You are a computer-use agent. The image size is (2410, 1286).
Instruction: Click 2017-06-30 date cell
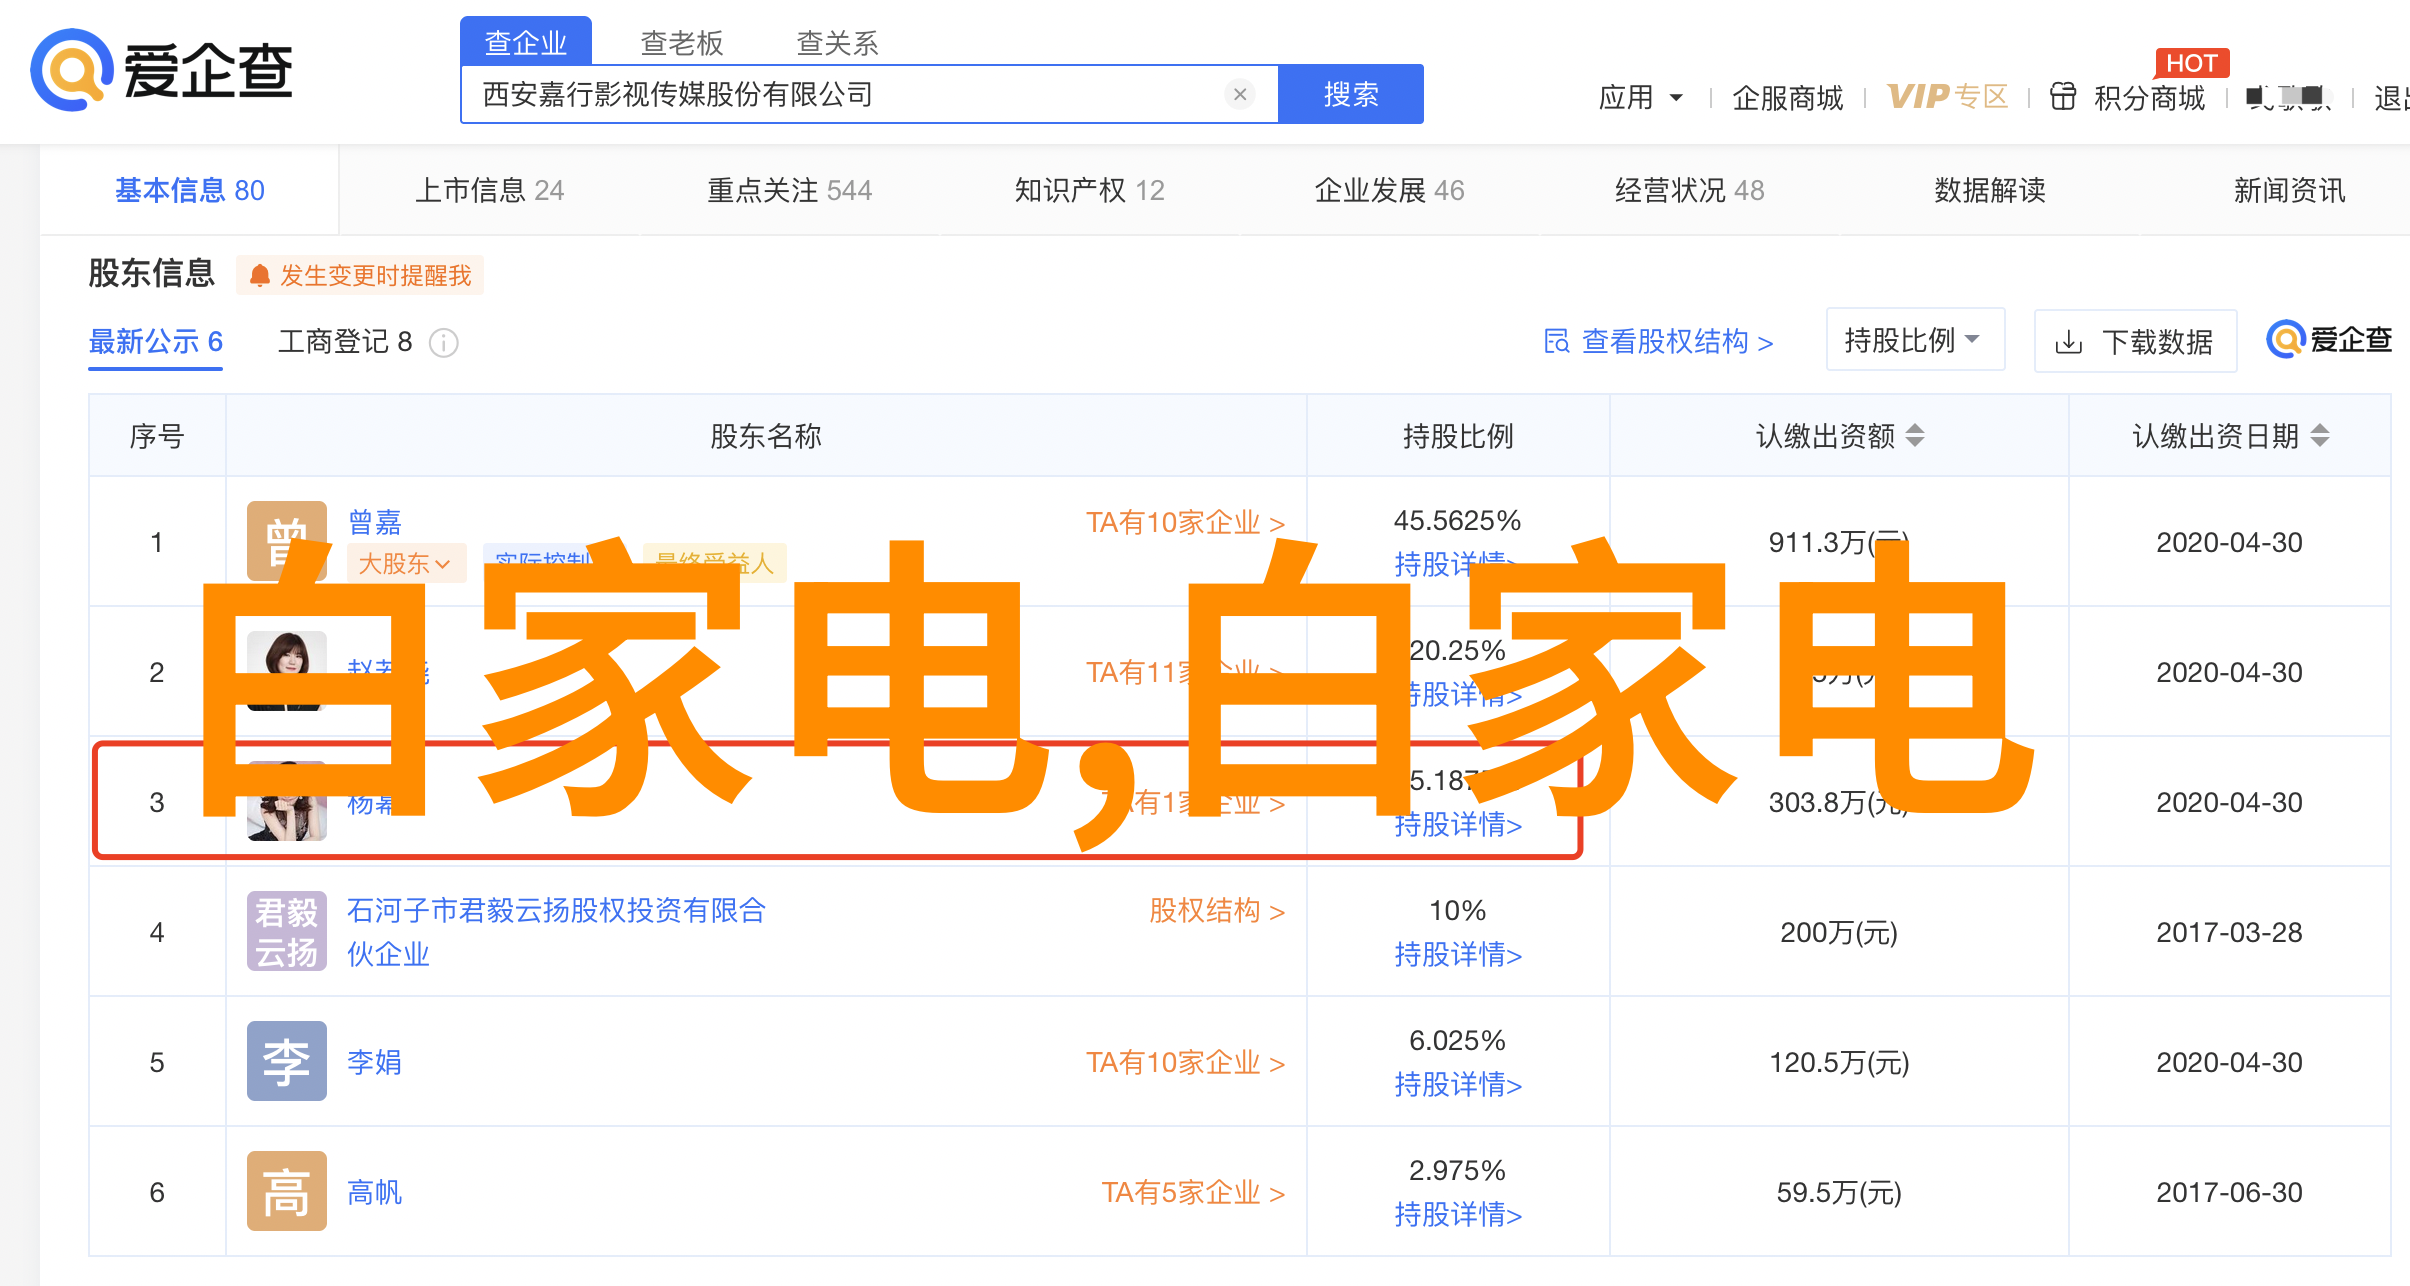pyautogui.click(x=2229, y=1192)
